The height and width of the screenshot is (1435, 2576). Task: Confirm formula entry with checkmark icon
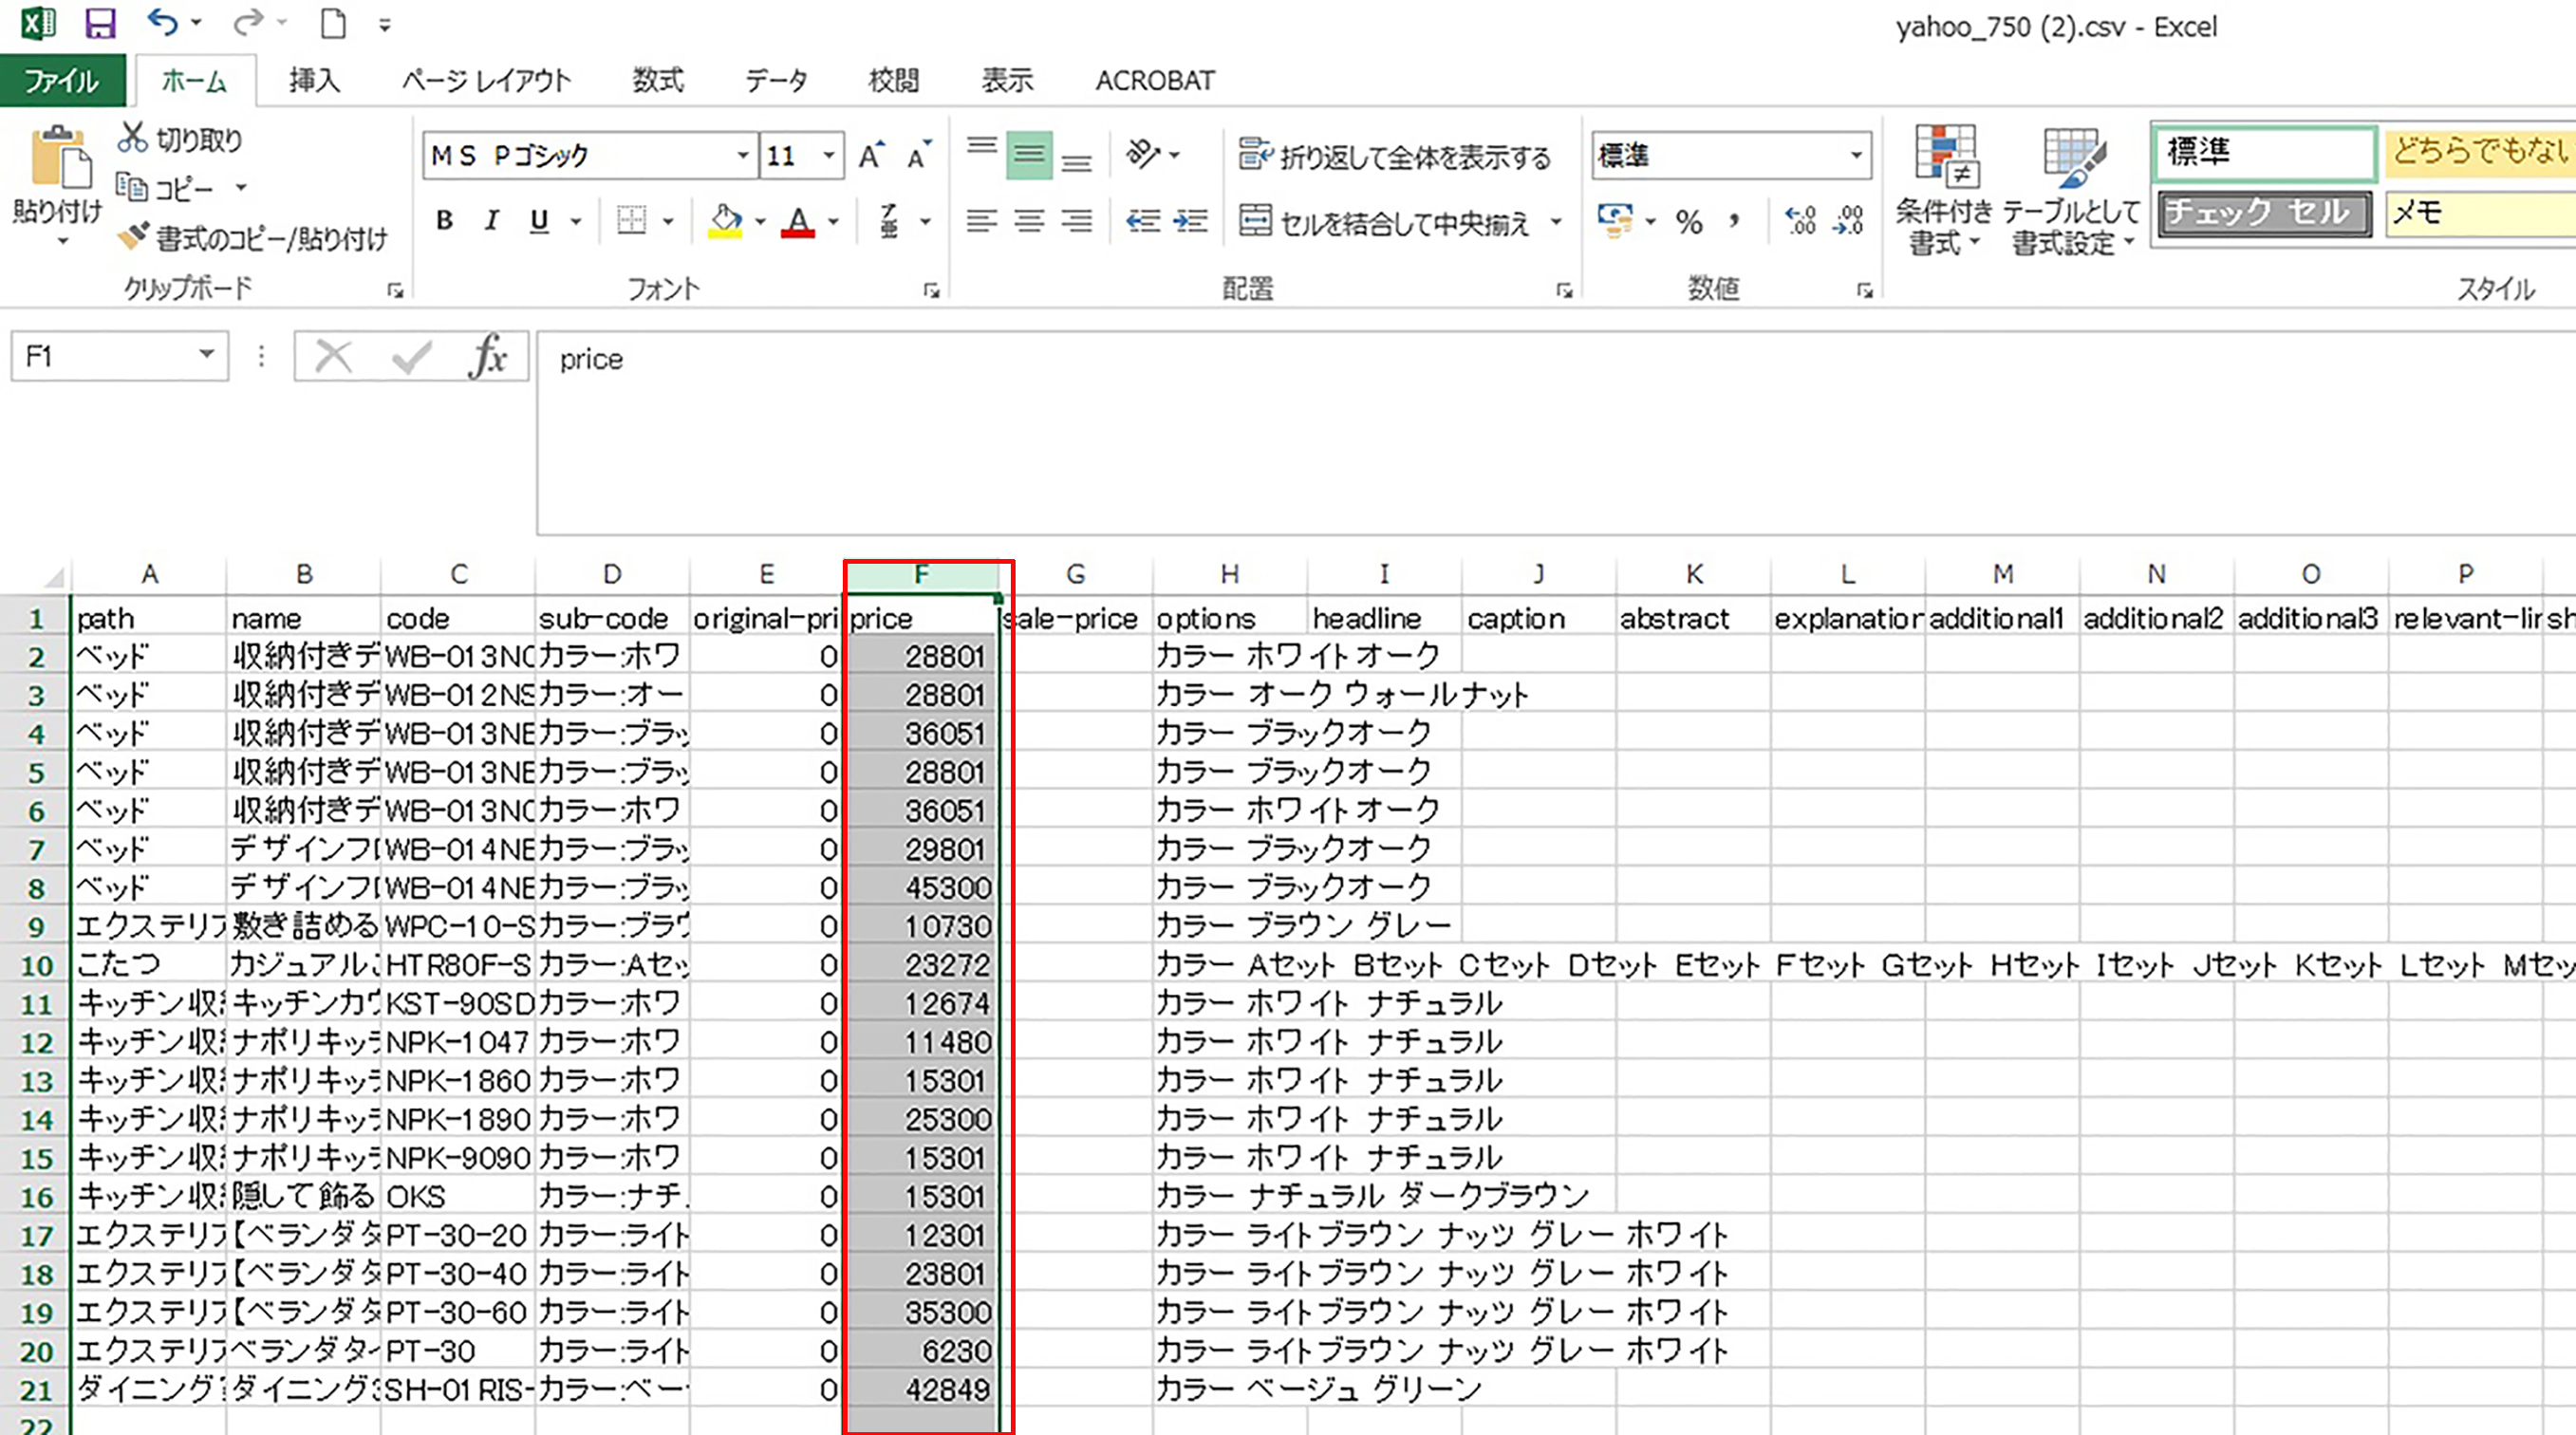coord(411,356)
